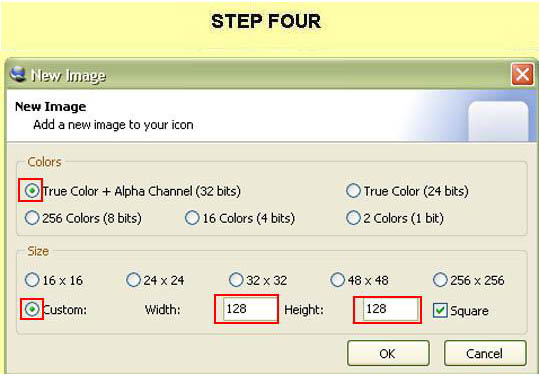Pick the 16 Colors (4 bits) option

tap(192, 218)
